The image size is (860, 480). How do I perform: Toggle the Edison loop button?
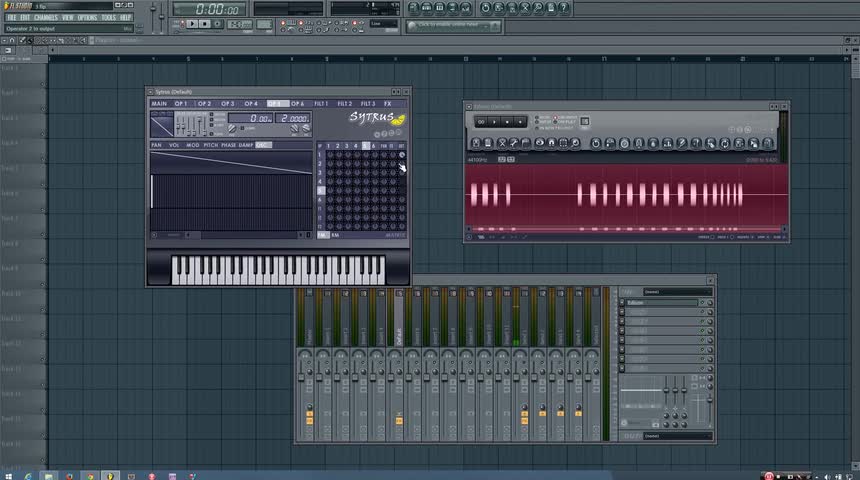482,122
